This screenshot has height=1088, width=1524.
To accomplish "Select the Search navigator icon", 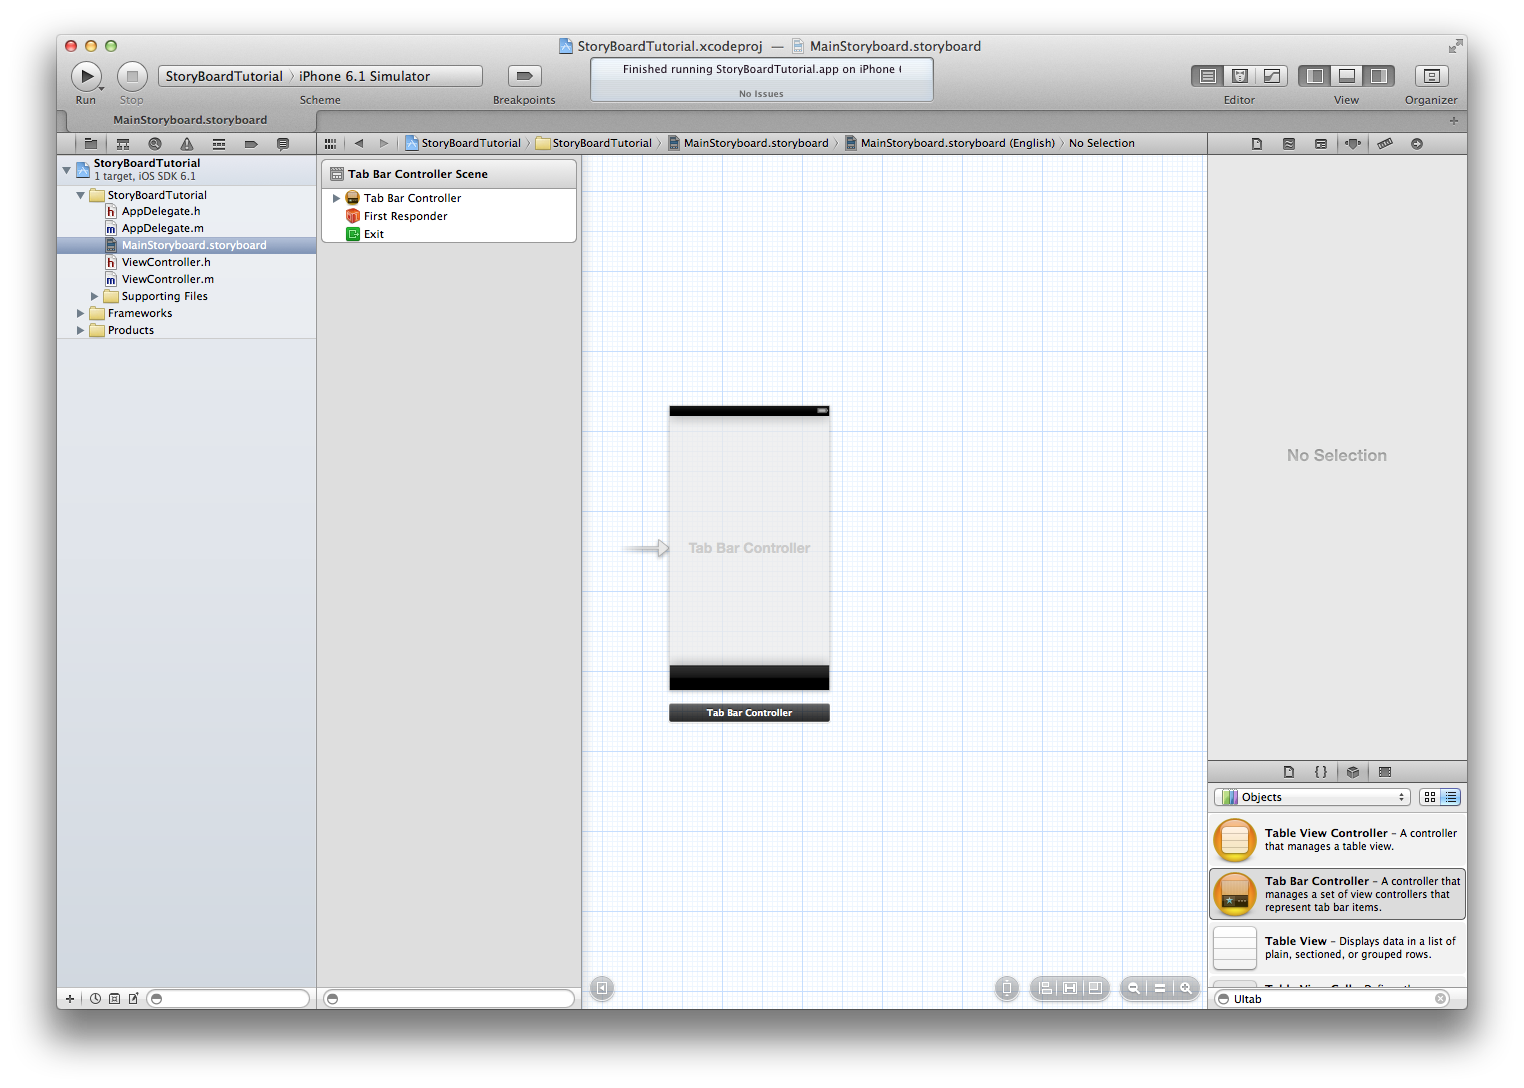I will [x=155, y=144].
